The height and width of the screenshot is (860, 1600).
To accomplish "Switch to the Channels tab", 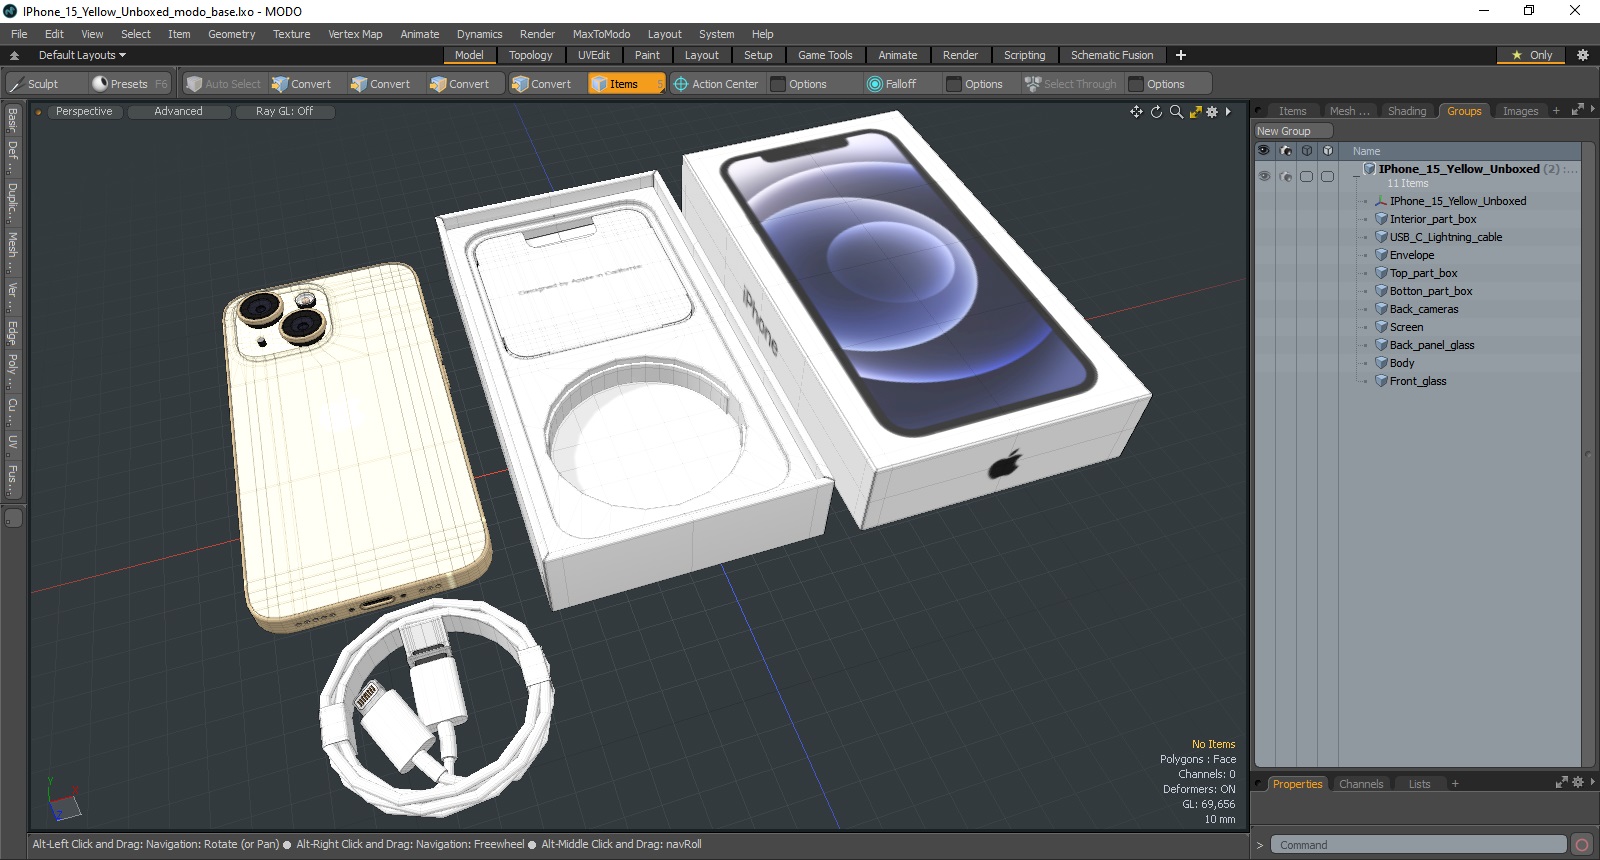I will [x=1361, y=784].
